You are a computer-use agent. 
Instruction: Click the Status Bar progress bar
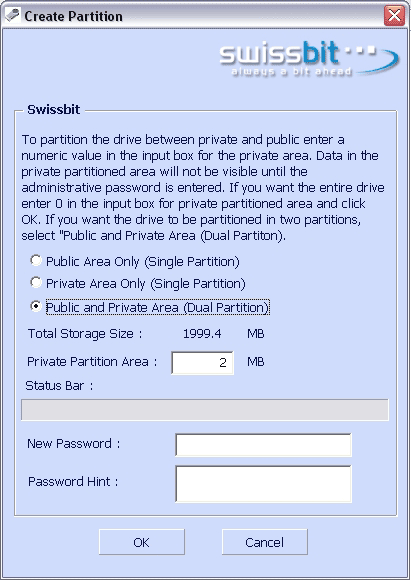click(205, 409)
